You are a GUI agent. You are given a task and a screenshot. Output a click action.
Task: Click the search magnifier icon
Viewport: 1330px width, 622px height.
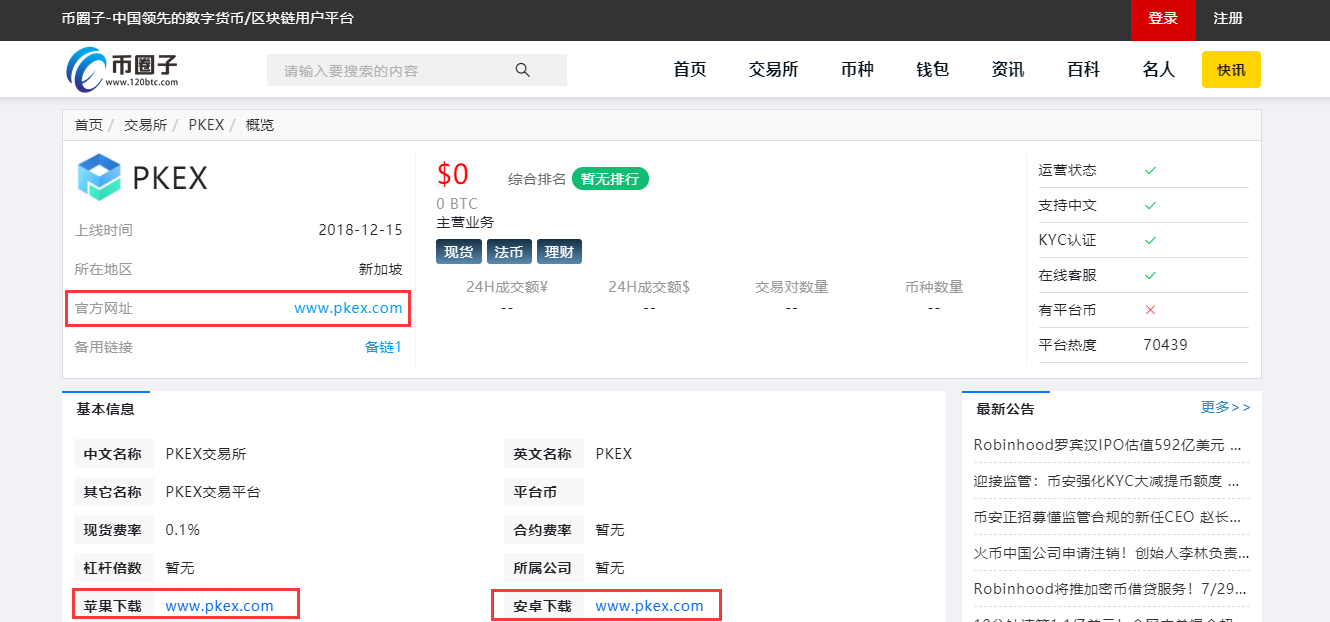point(522,70)
